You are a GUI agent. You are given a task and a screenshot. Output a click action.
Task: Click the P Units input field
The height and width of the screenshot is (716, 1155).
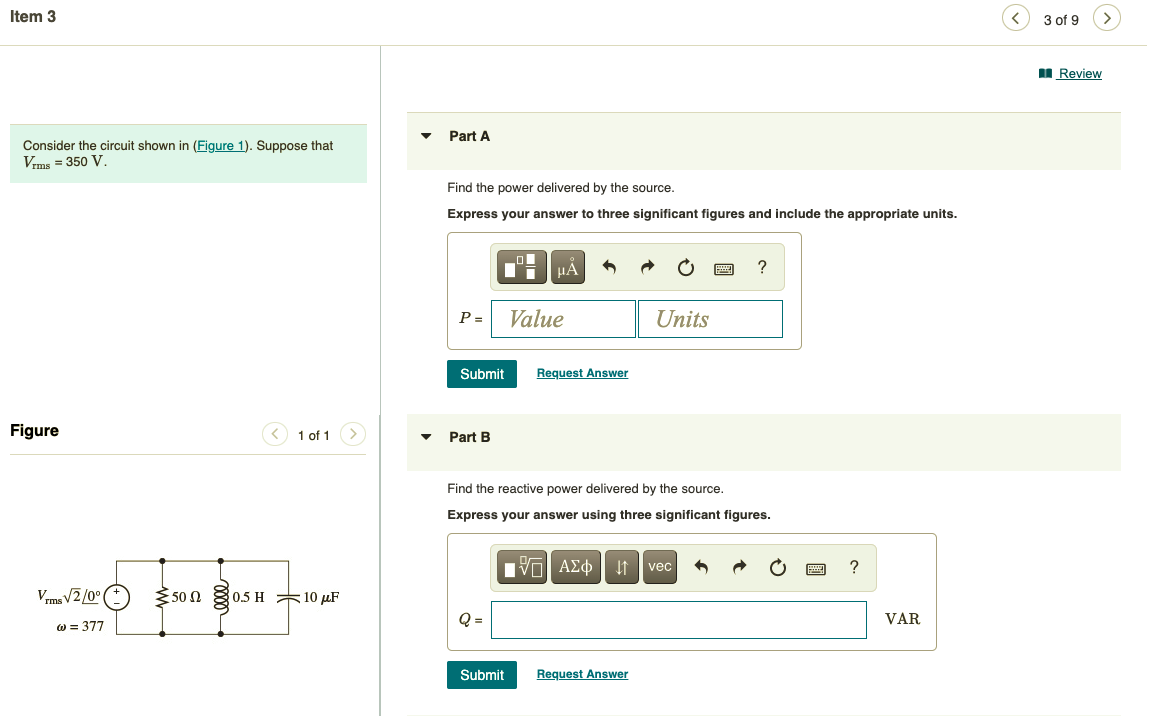point(710,319)
